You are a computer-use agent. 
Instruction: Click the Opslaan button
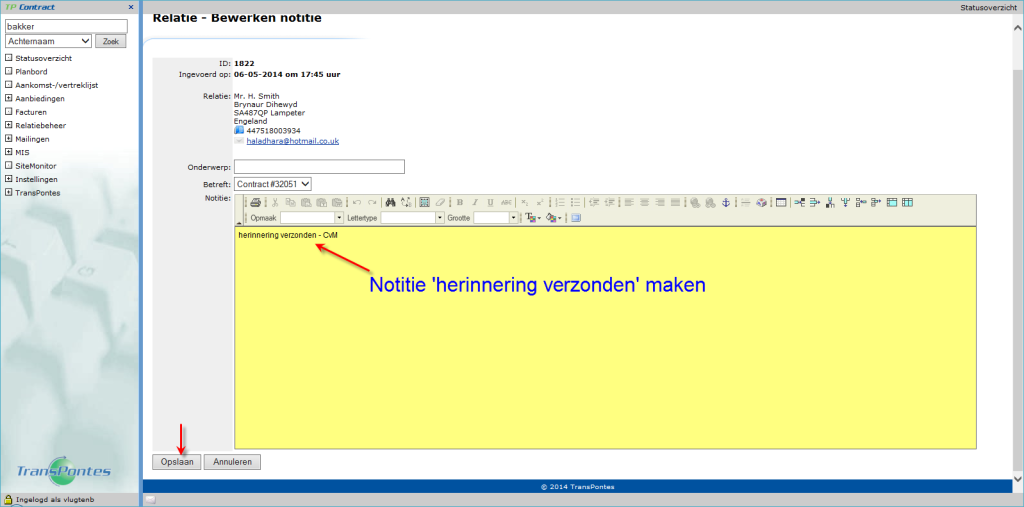176,462
